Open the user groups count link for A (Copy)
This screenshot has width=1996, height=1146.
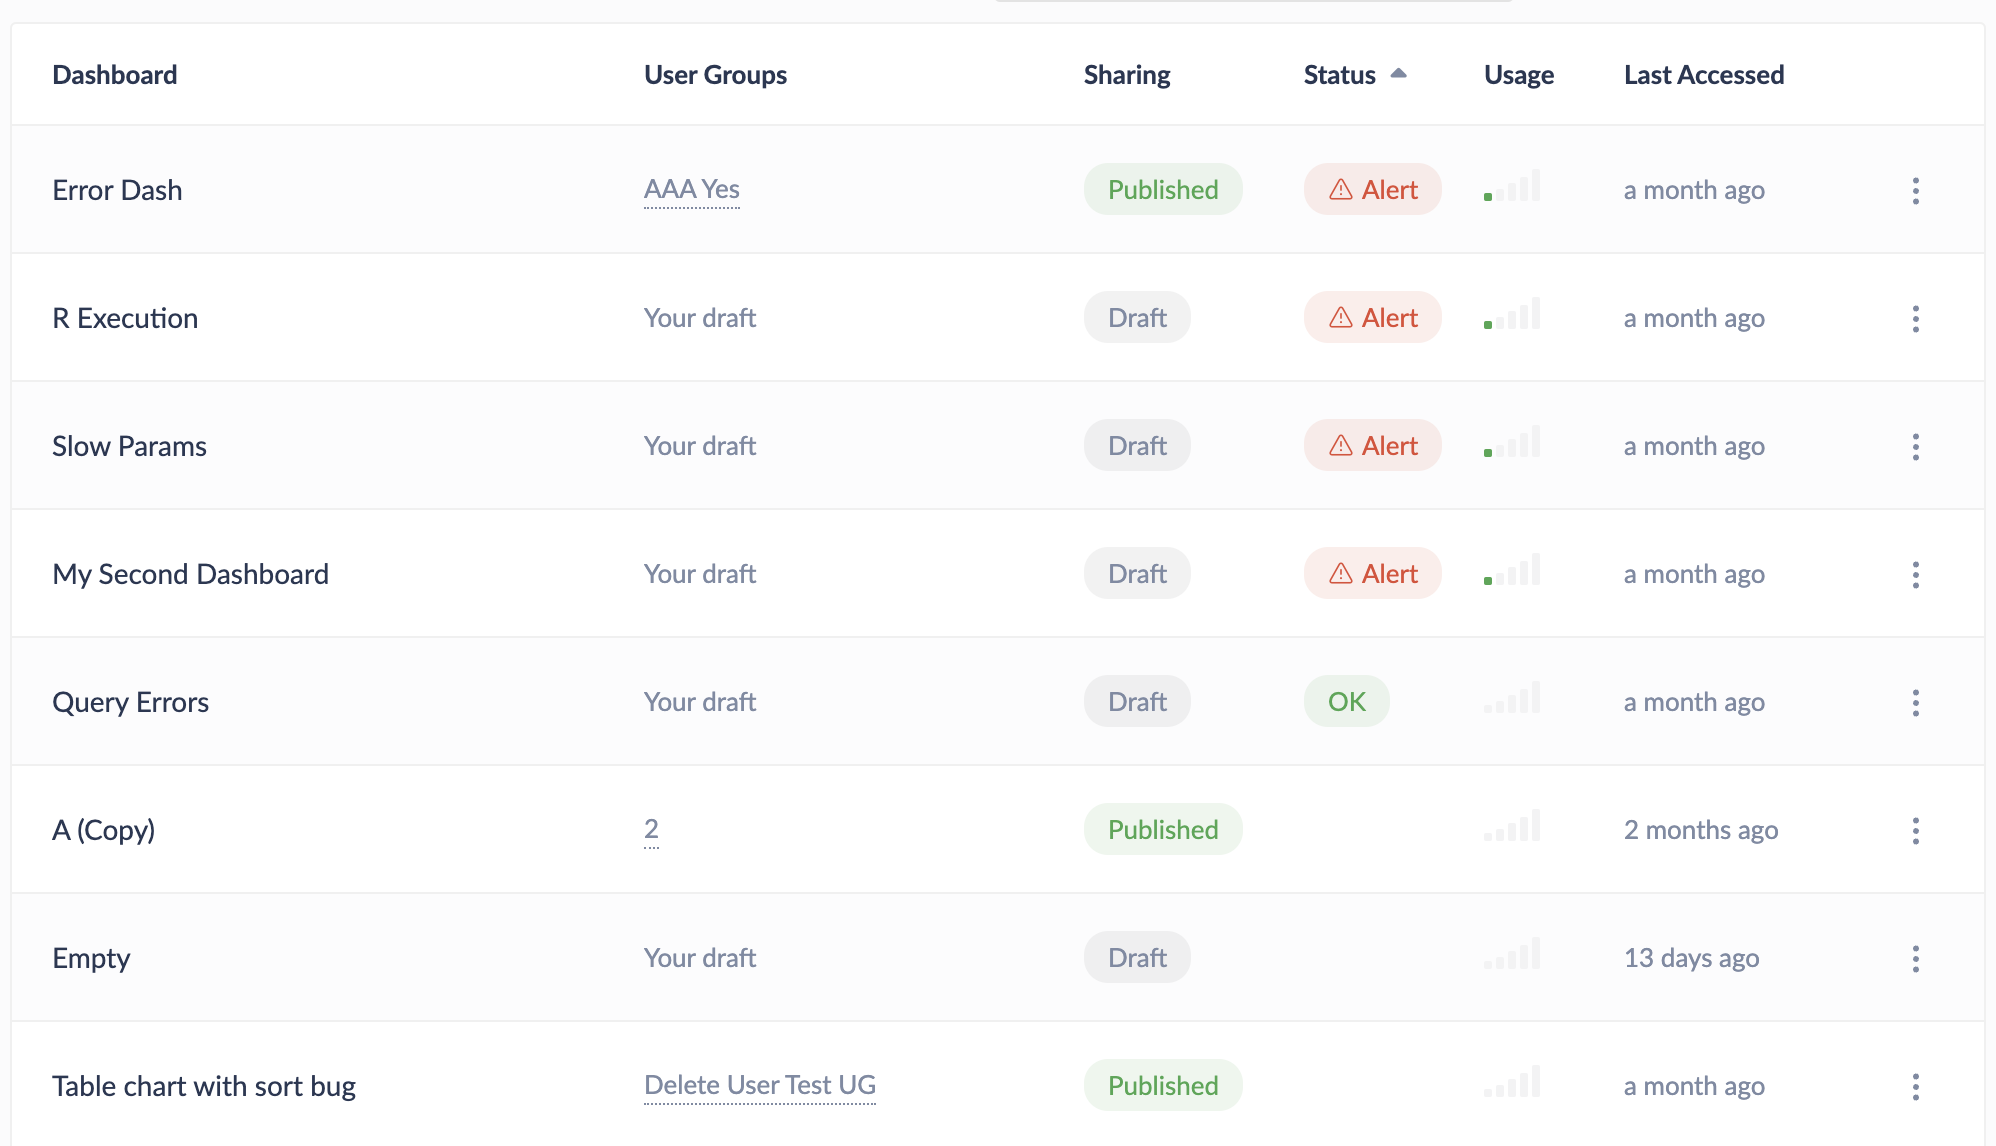click(x=651, y=829)
